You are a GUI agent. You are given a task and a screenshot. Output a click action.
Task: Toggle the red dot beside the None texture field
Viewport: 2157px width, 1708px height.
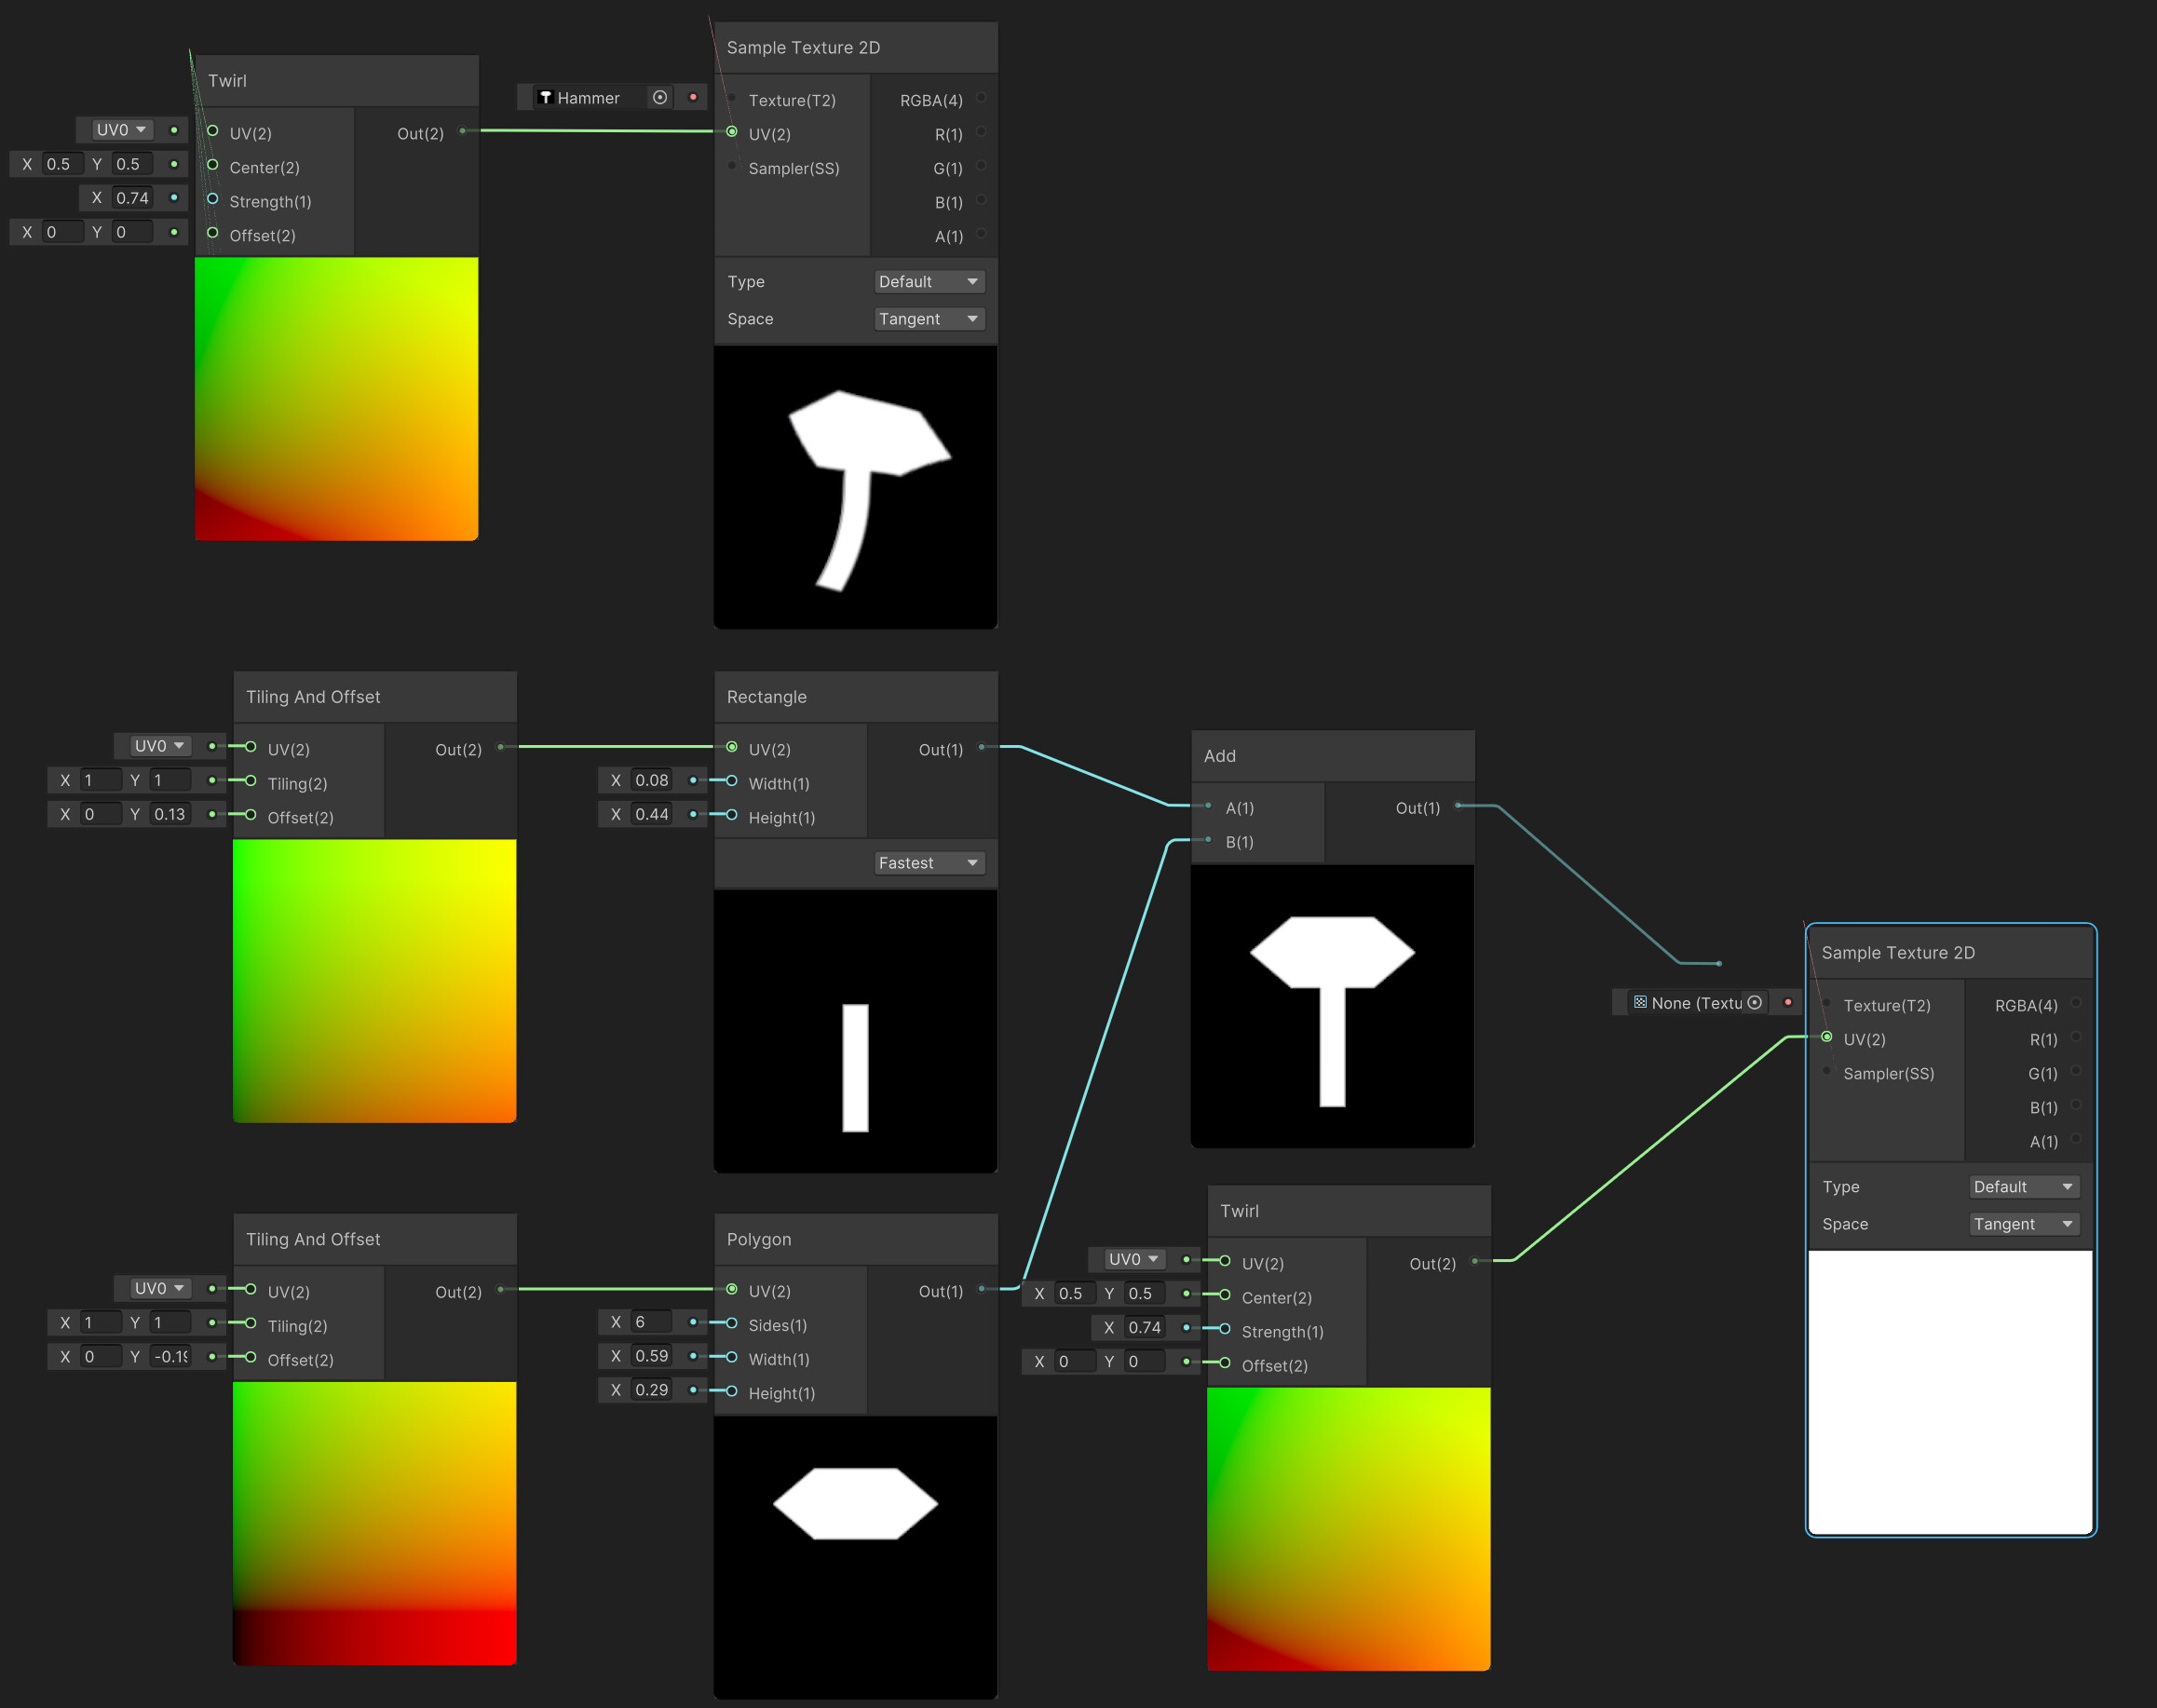click(1788, 1002)
